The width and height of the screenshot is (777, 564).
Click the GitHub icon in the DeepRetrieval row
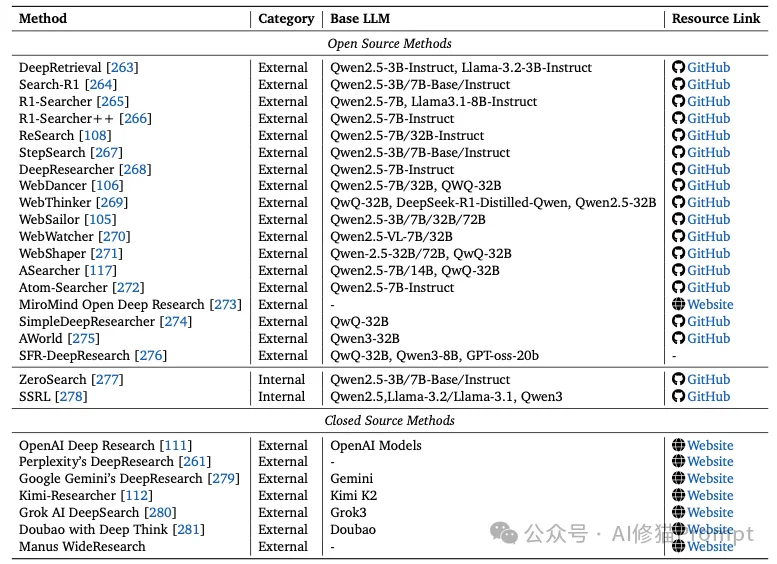coord(678,68)
